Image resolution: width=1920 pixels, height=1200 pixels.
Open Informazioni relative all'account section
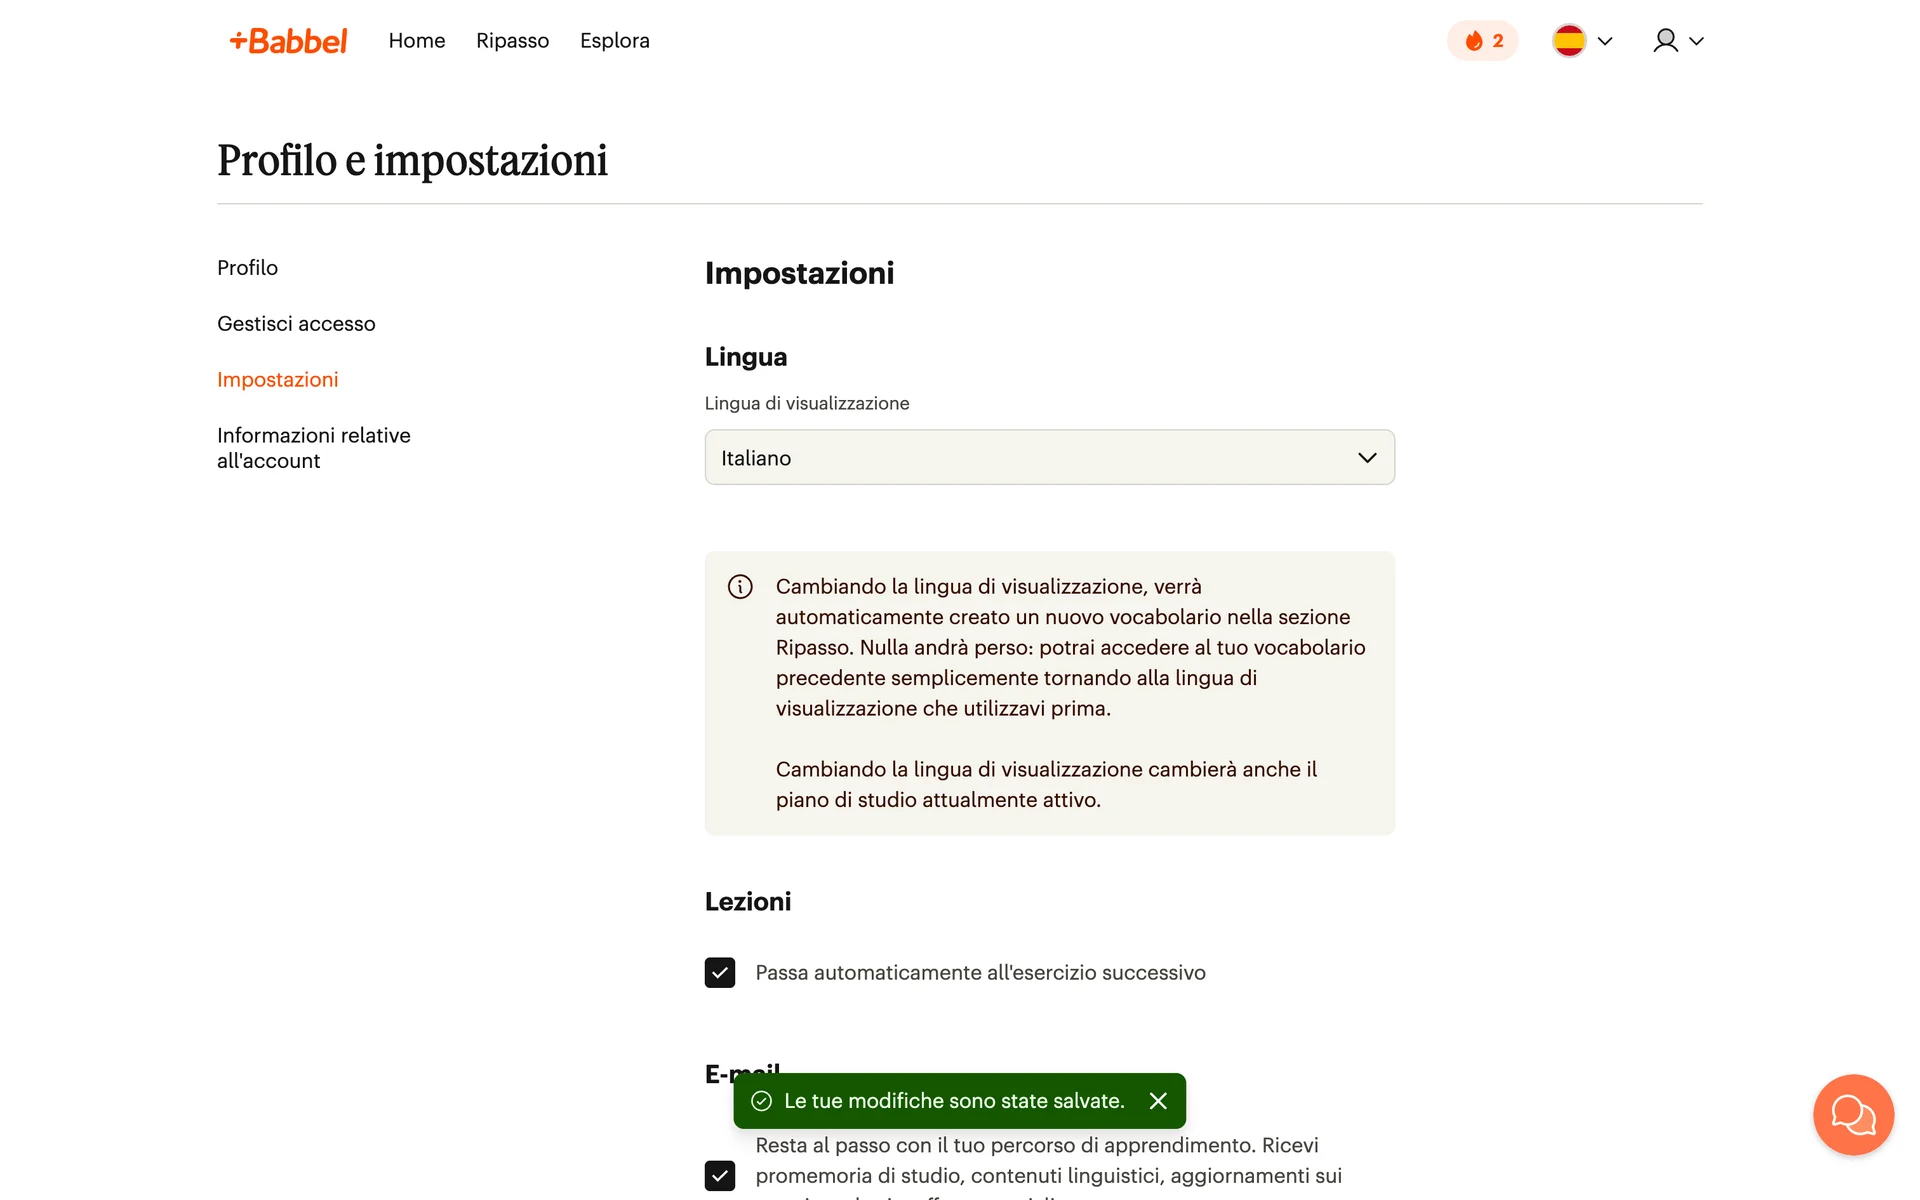pos(313,448)
